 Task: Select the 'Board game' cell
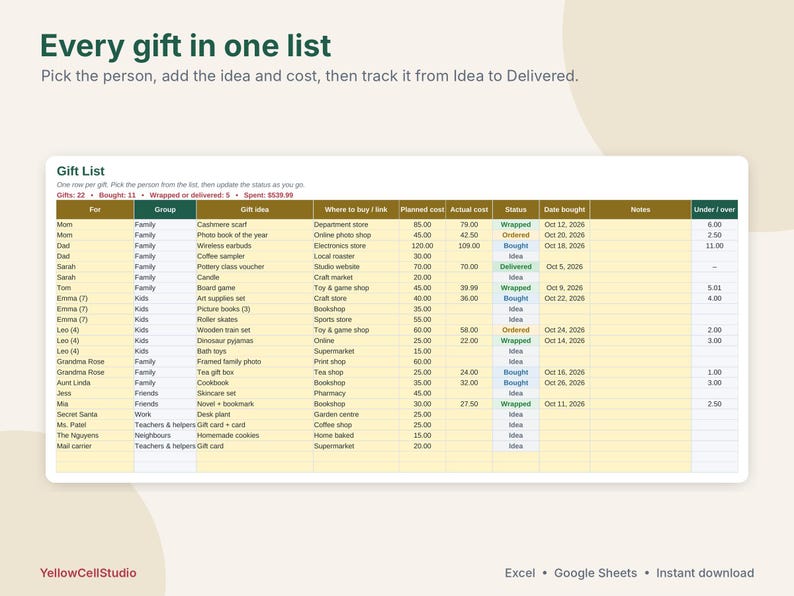255,288
